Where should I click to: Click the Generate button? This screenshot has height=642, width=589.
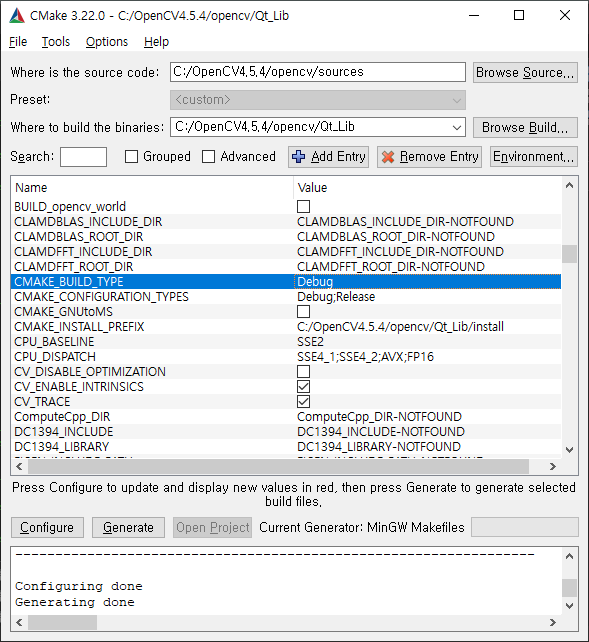point(128,527)
